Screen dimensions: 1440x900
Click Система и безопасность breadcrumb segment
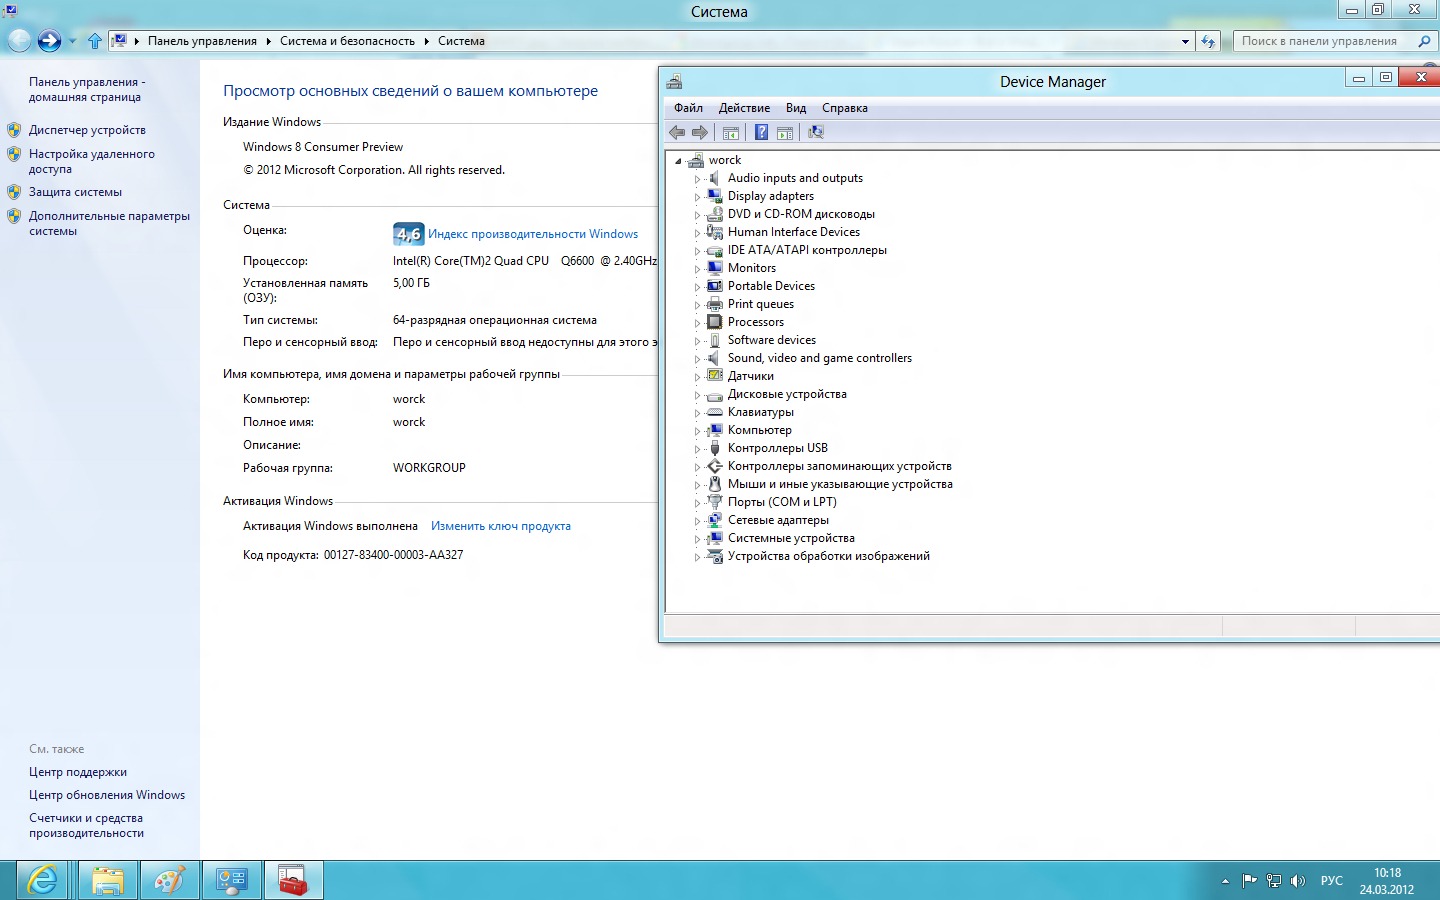pos(347,41)
